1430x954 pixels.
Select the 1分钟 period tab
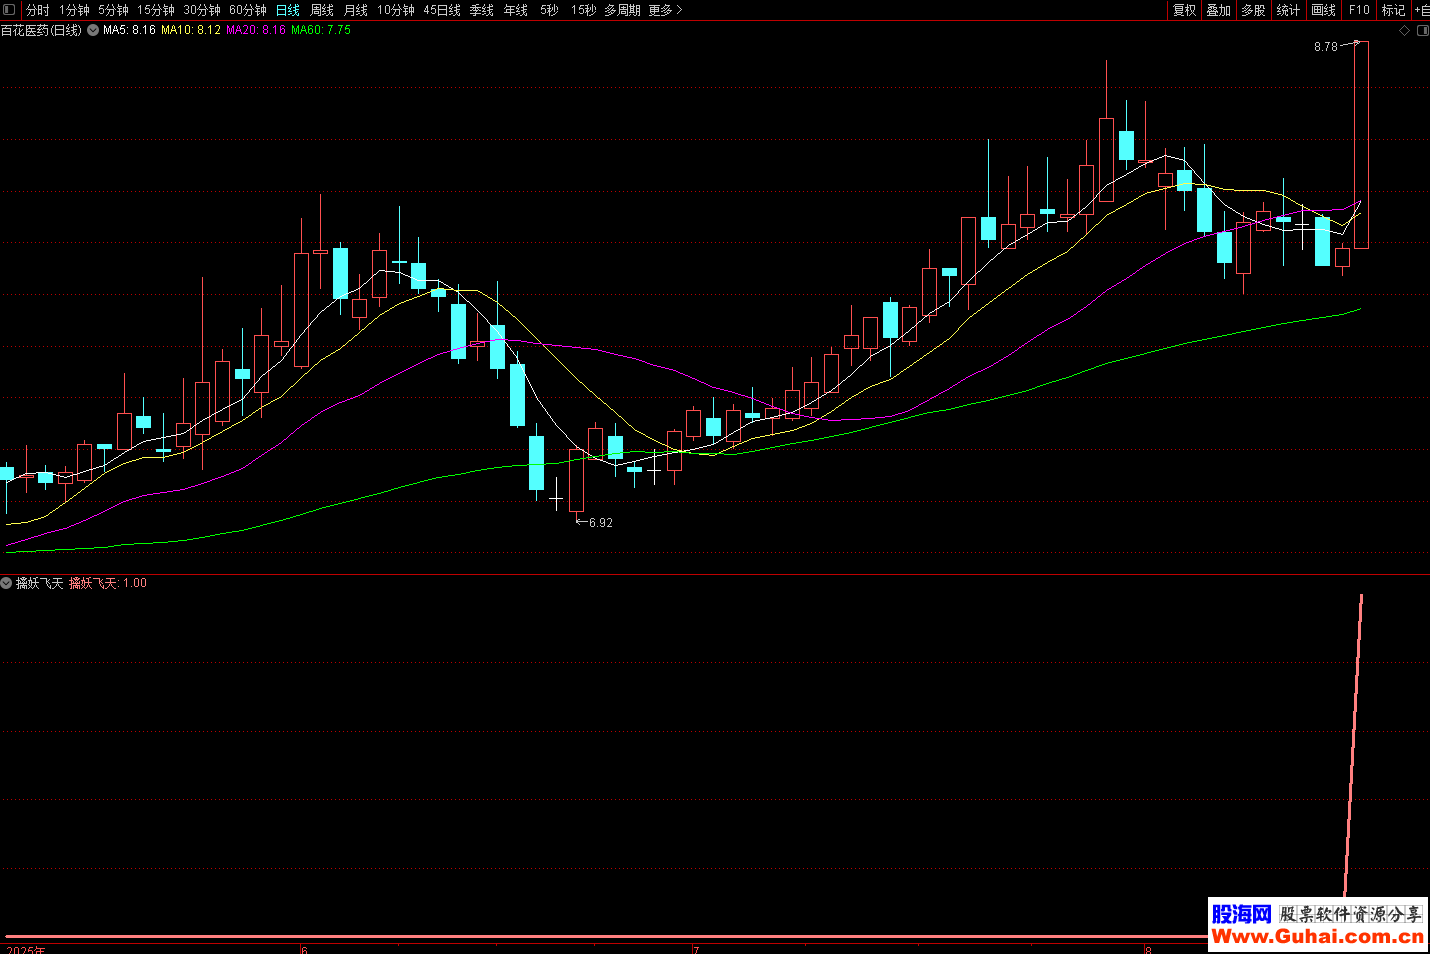tap(74, 10)
